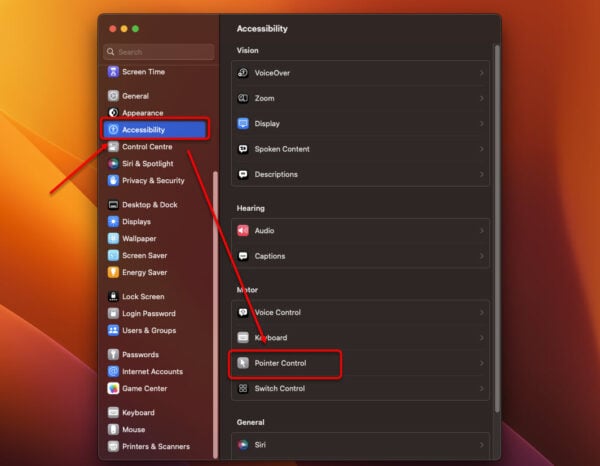Click the General gear icon in sidebar

click(x=113, y=96)
